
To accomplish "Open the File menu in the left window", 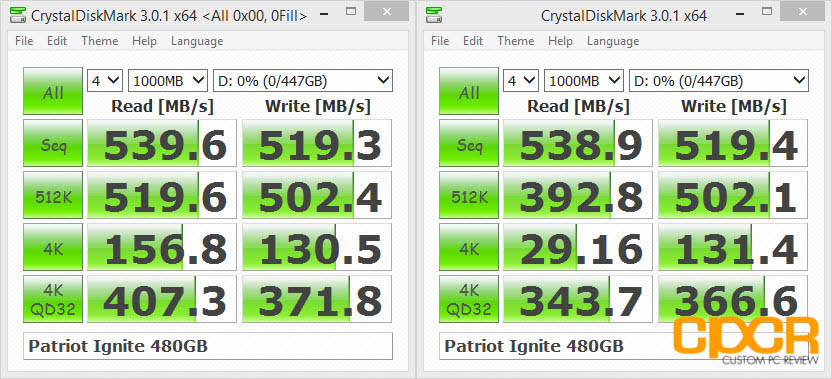I will 24,41.
